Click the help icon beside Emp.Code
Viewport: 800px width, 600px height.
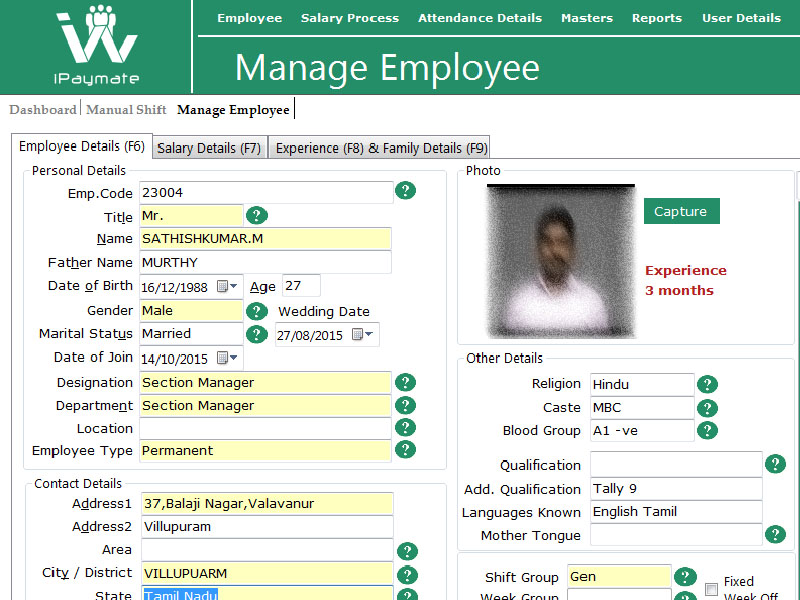tap(405, 191)
